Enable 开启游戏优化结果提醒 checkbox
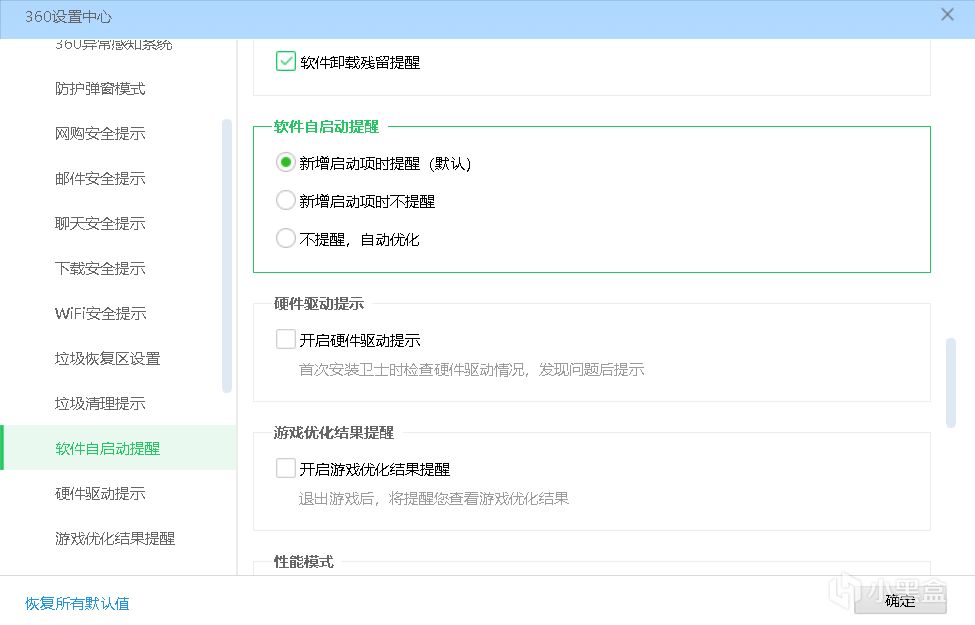The height and width of the screenshot is (625, 975). point(285,468)
